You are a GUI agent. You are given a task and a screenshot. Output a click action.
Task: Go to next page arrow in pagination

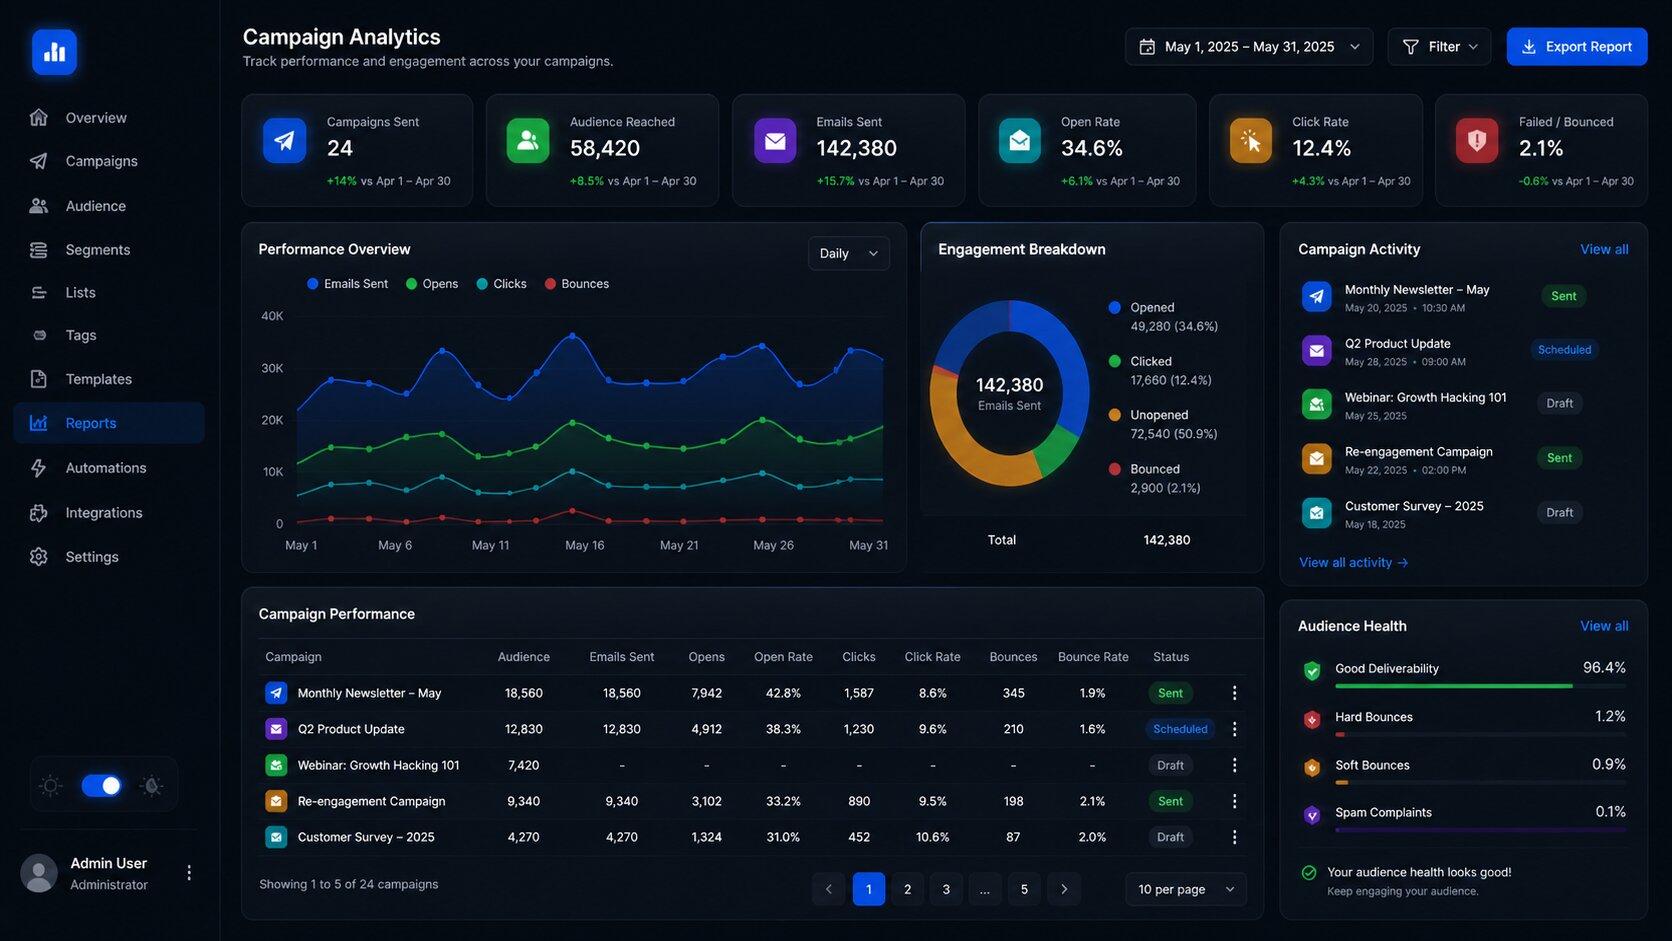click(x=1064, y=889)
